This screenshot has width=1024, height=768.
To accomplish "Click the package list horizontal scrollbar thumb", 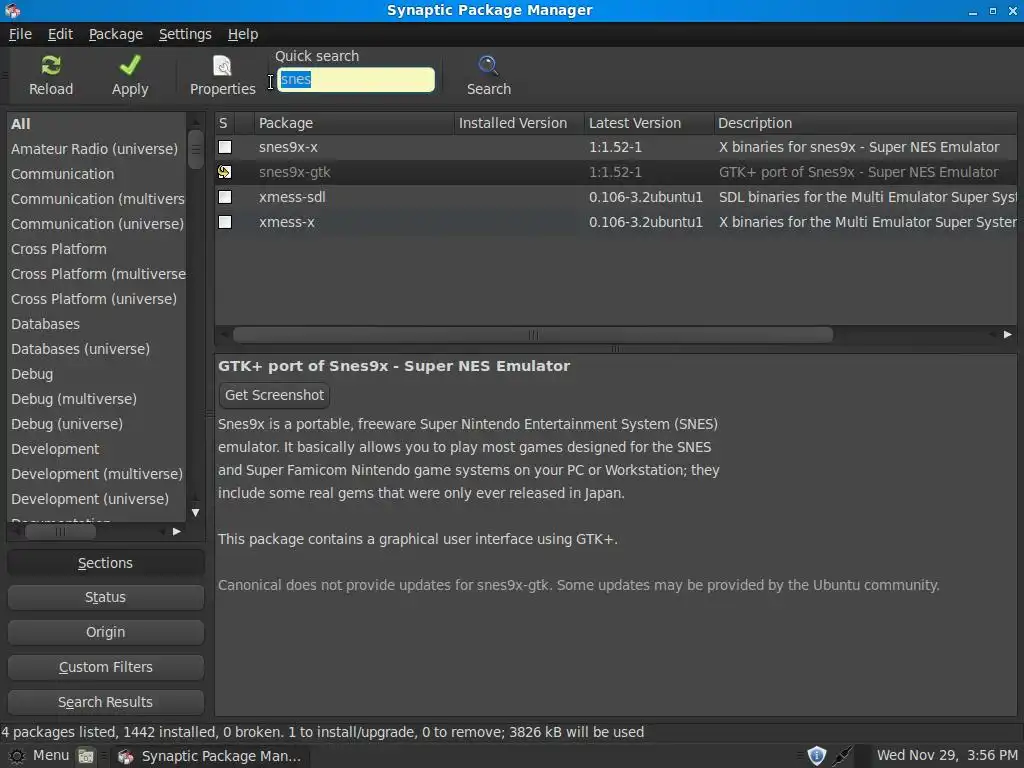I will (533, 334).
